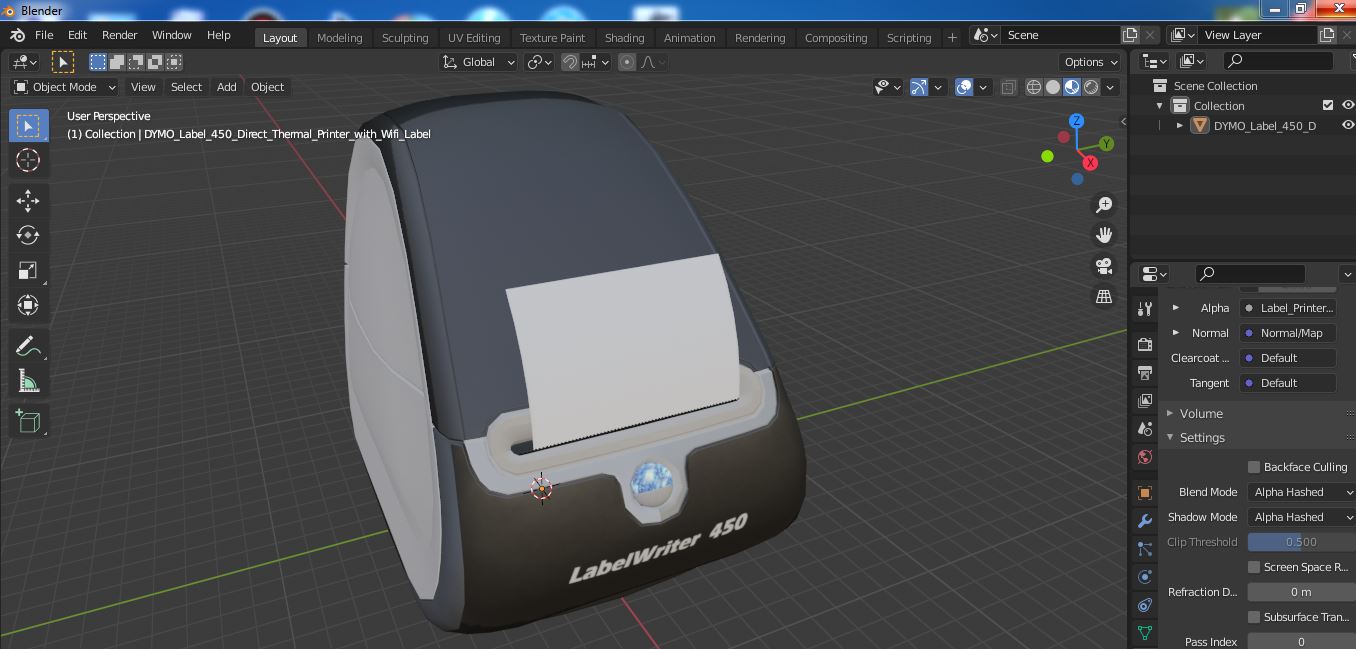Enable Screen Space Refraction checkbox

(1254, 567)
